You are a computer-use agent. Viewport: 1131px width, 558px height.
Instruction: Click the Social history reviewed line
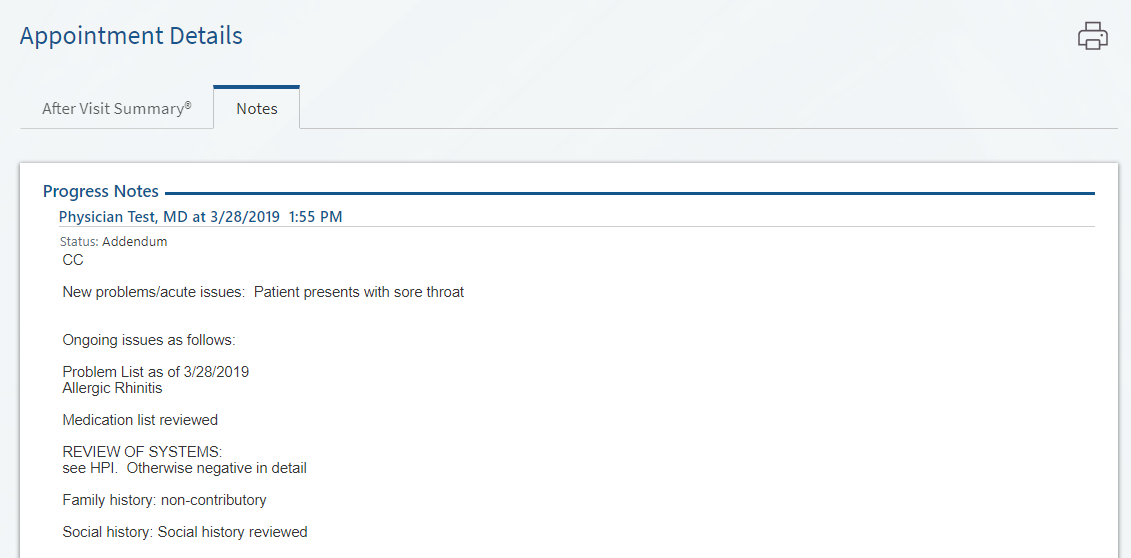pos(185,532)
